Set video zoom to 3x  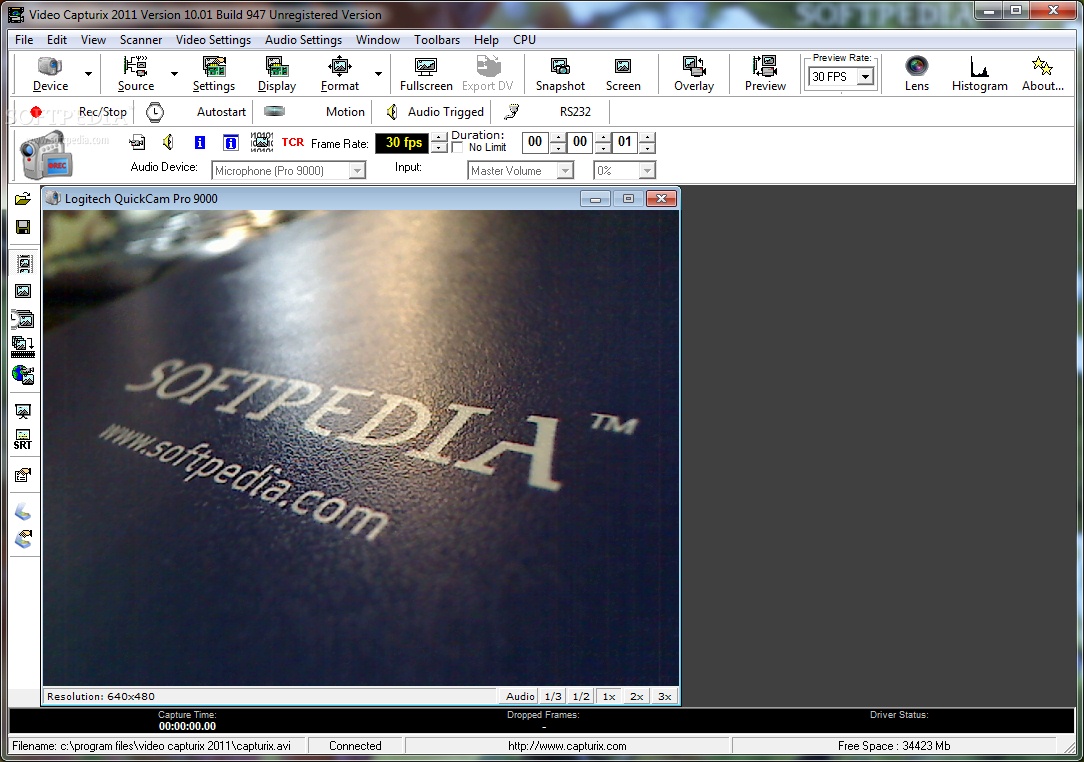pyautogui.click(x=664, y=696)
